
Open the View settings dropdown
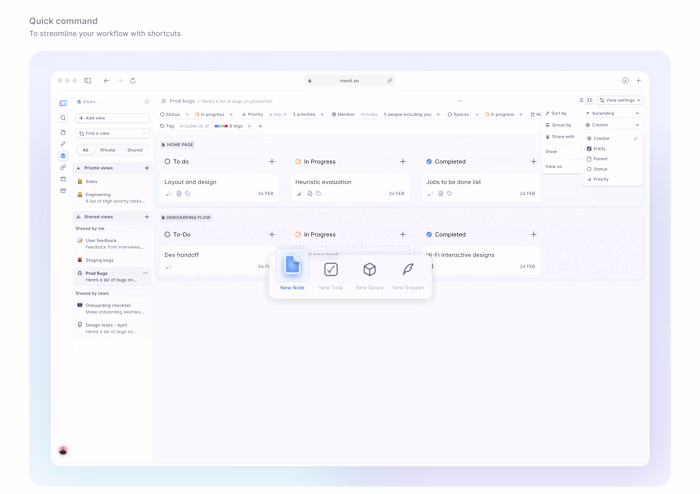621,100
